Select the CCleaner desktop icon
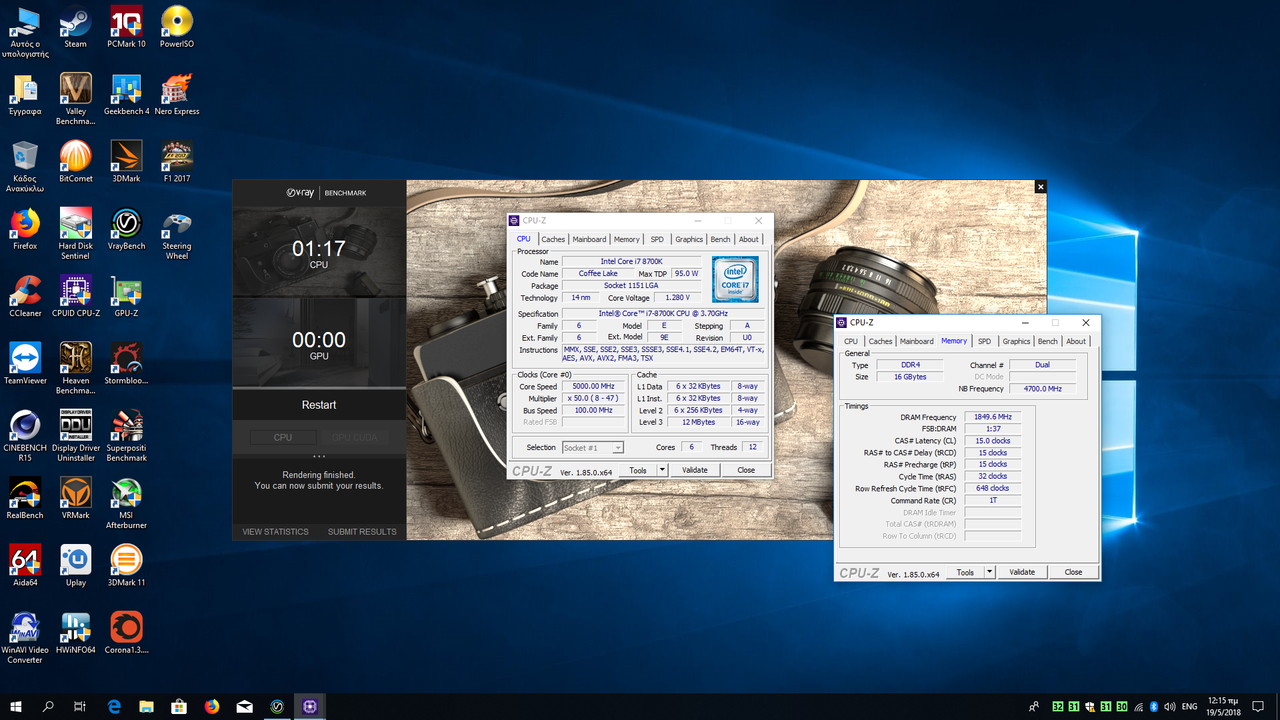The width and height of the screenshot is (1280, 720). pos(25,296)
